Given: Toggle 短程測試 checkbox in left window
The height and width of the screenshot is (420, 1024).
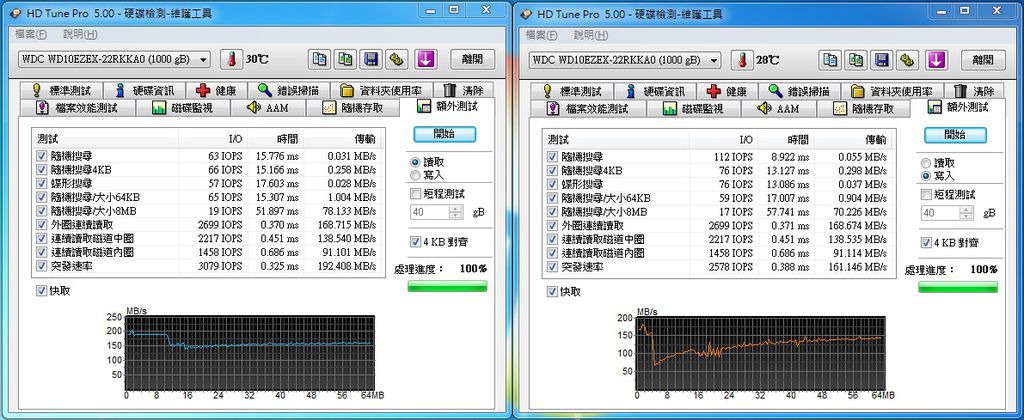Looking at the screenshot, I should point(415,193).
